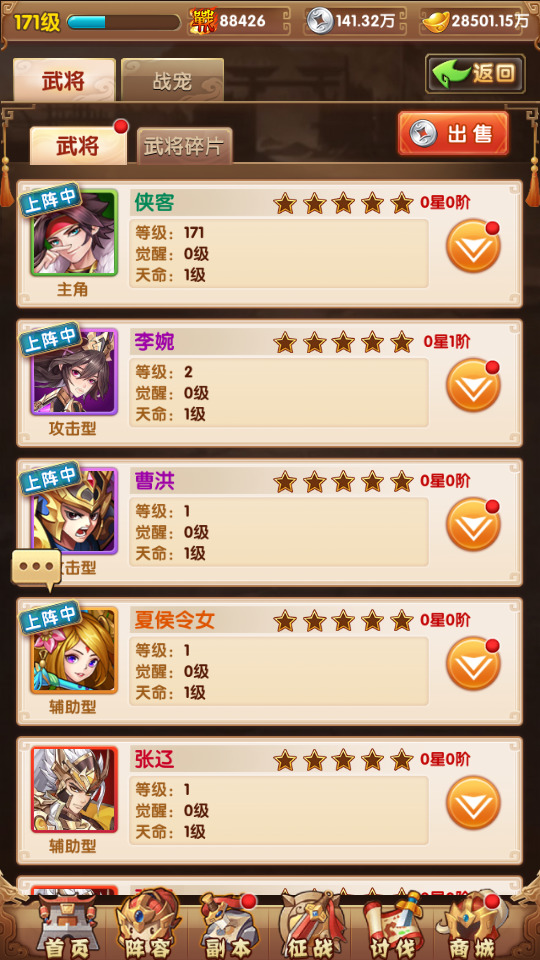
Task: Click the 返回 back button
Action: [x=475, y=74]
